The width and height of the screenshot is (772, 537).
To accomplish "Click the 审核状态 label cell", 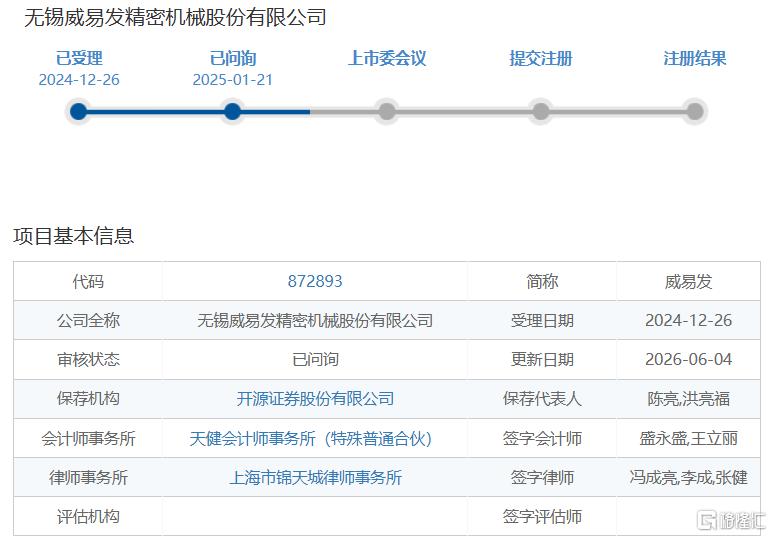I will pos(88,359).
